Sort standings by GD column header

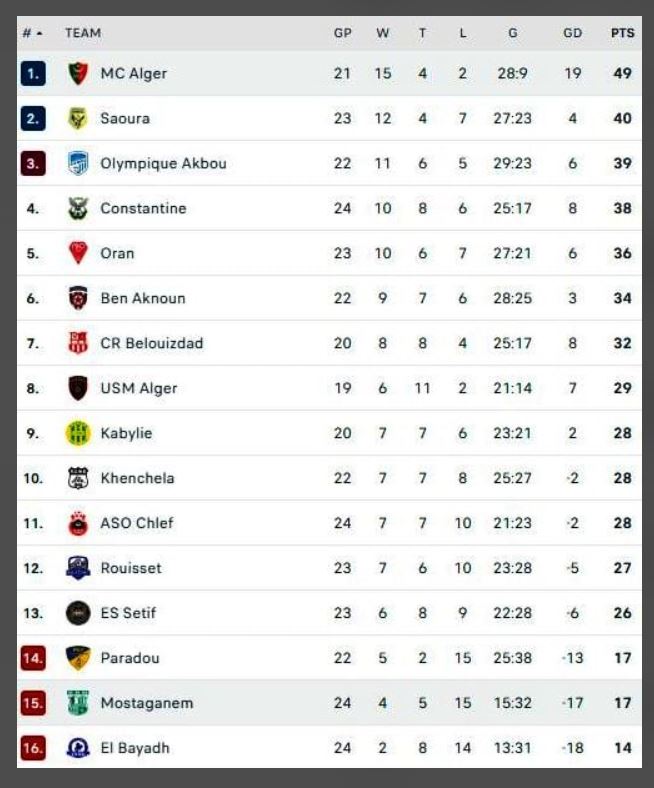pos(572,33)
